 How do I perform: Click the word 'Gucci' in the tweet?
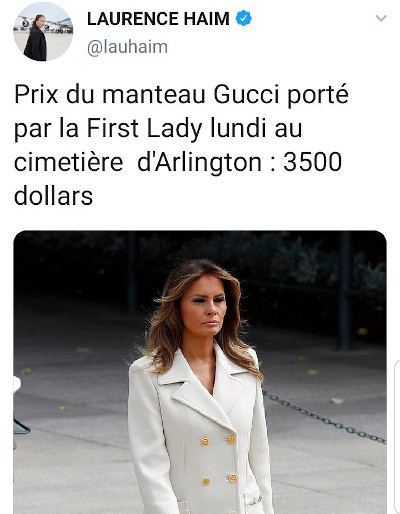(x=246, y=95)
